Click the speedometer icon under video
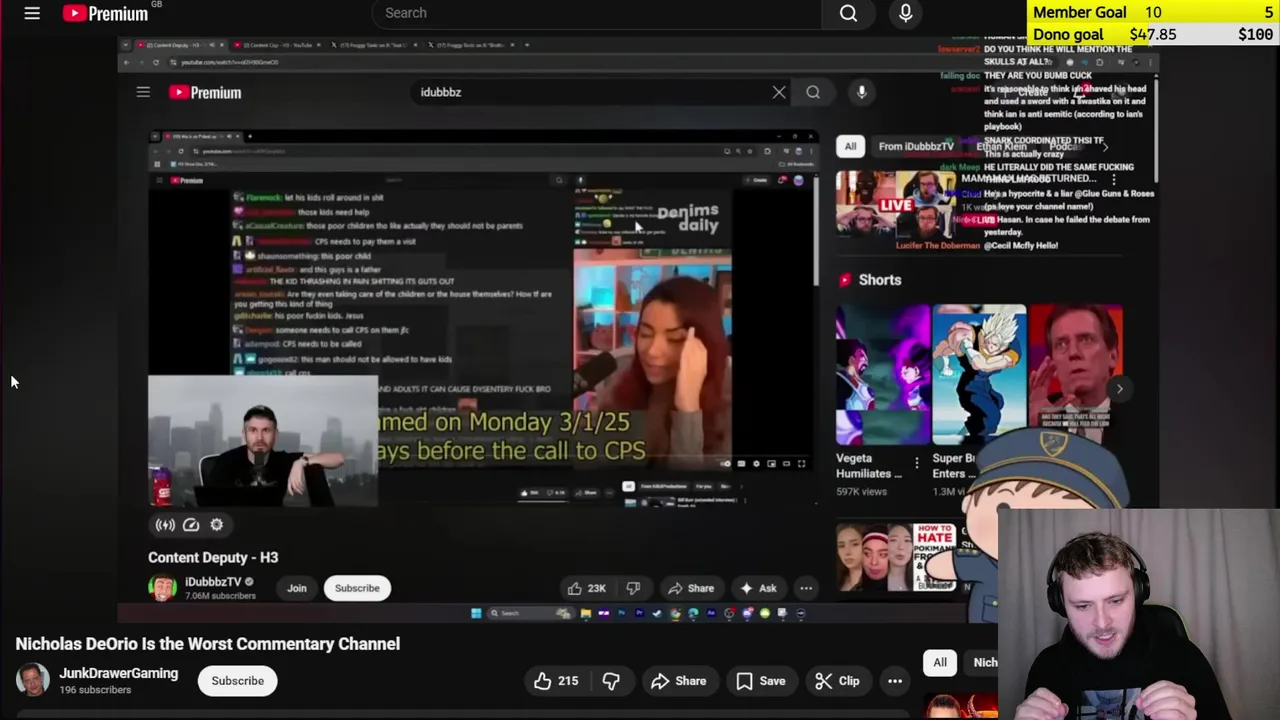Viewport: 1280px width, 720px height. click(191, 525)
